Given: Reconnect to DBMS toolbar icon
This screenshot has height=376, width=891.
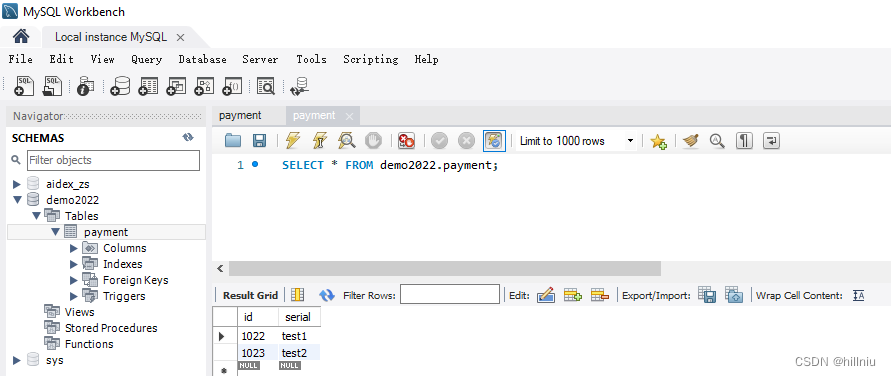Looking at the screenshot, I should [299, 85].
